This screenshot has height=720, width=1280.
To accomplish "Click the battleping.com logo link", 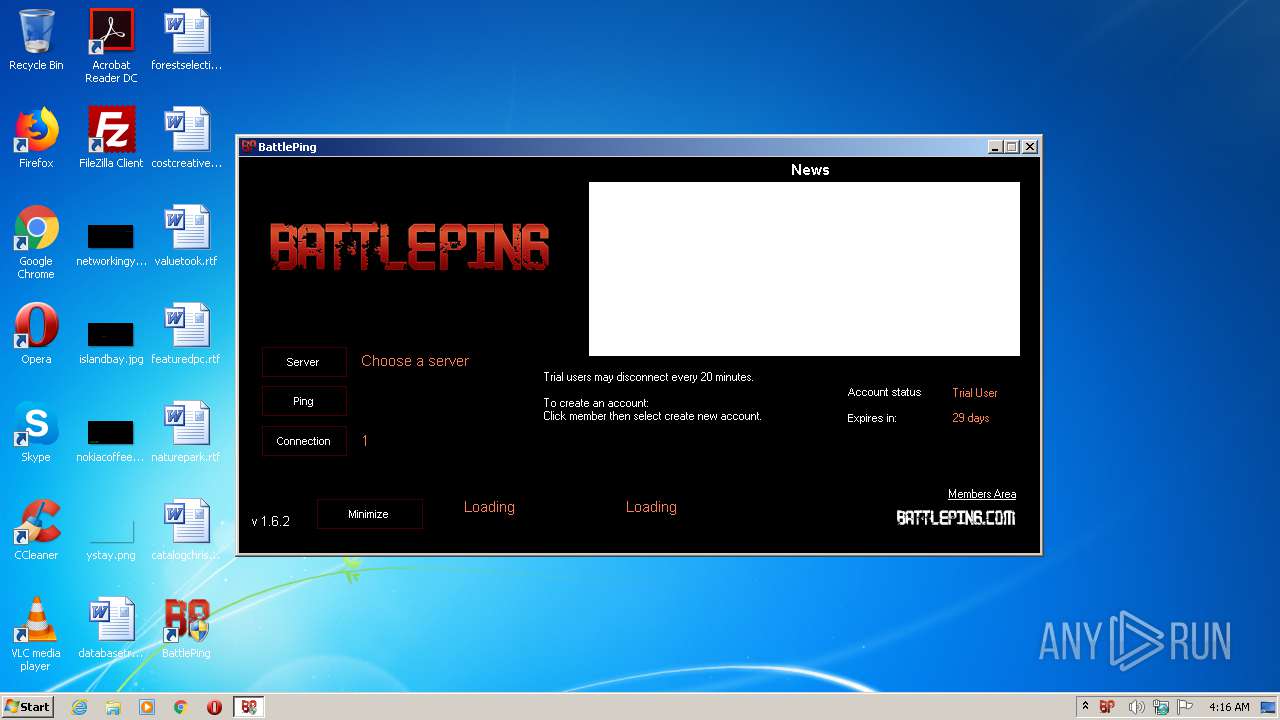I will point(956,517).
